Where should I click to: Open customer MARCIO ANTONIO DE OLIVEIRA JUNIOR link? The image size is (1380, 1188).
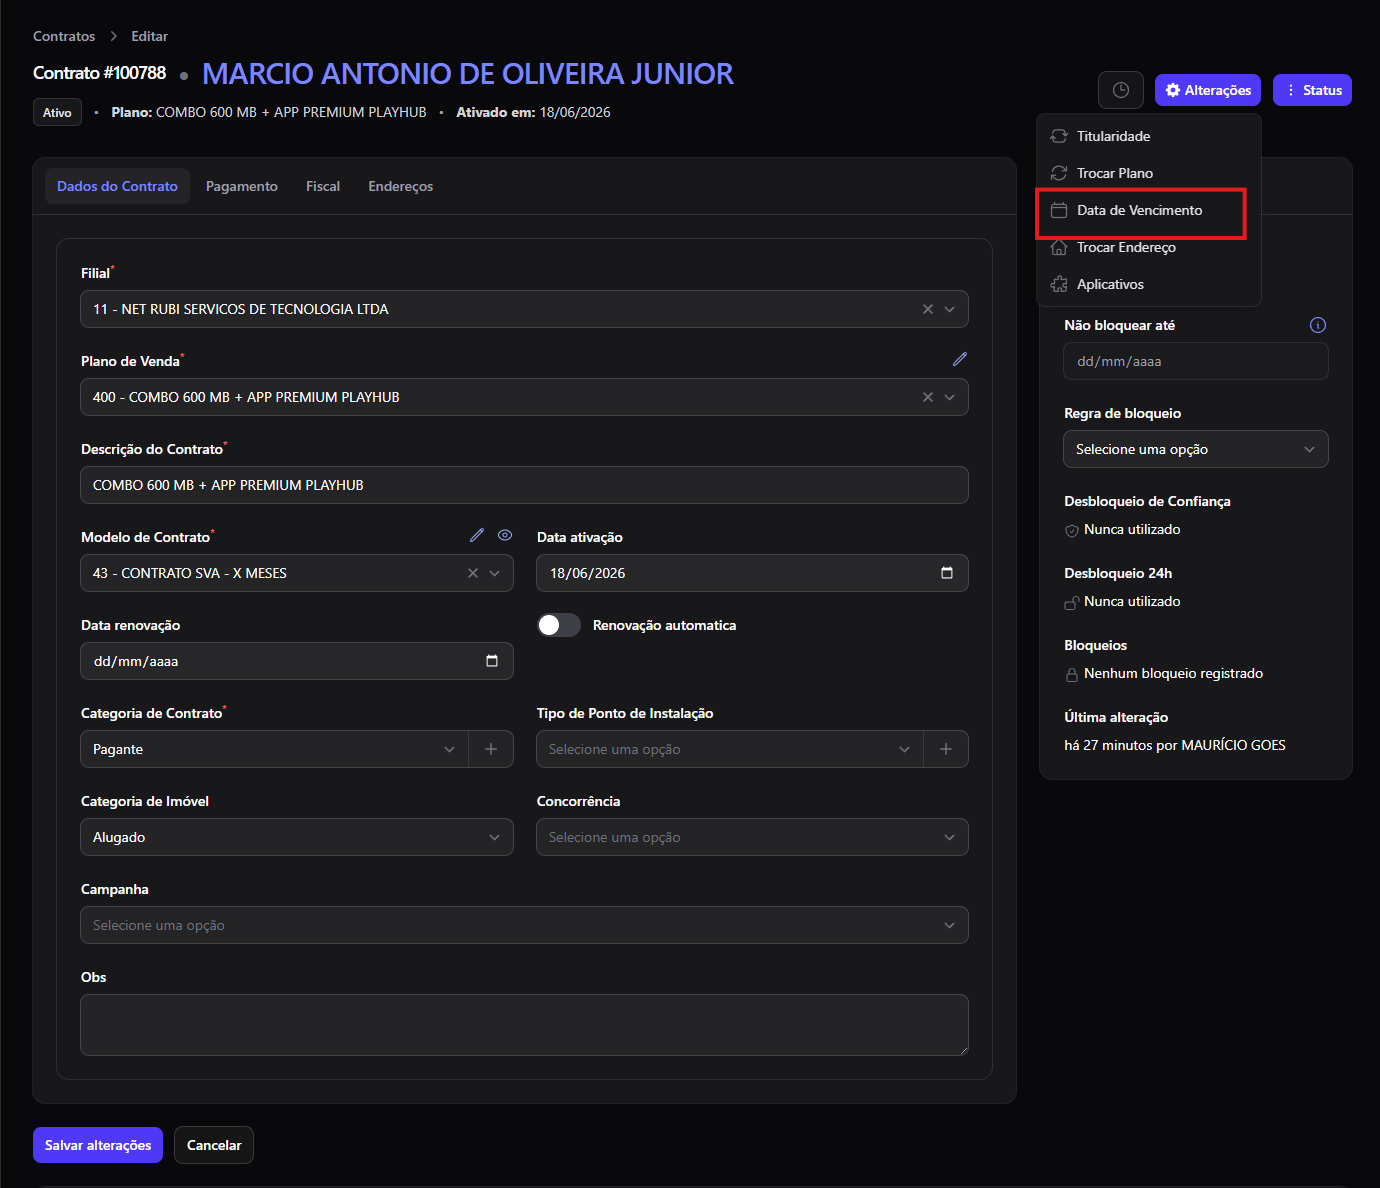[x=468, y=74]
